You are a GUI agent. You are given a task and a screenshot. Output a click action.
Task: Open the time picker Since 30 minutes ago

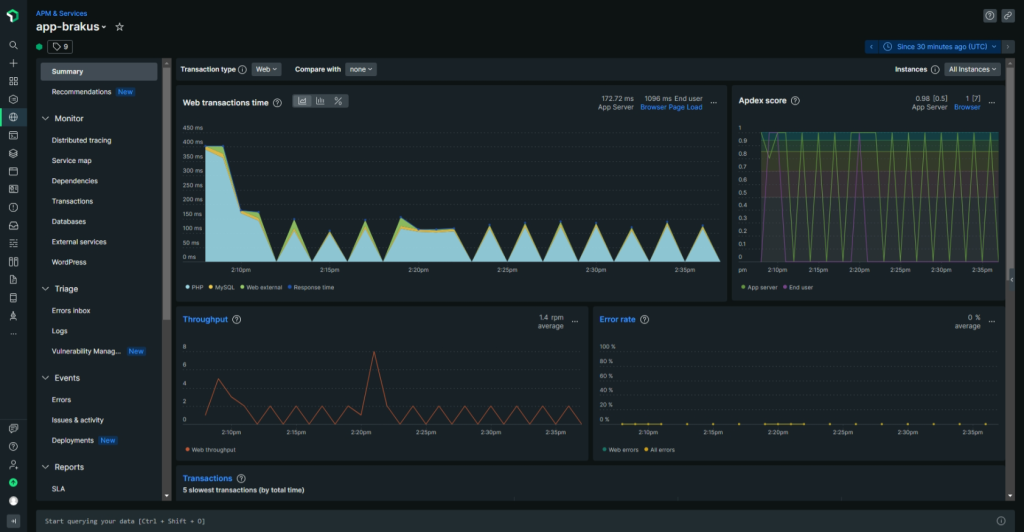click(940, 46)
